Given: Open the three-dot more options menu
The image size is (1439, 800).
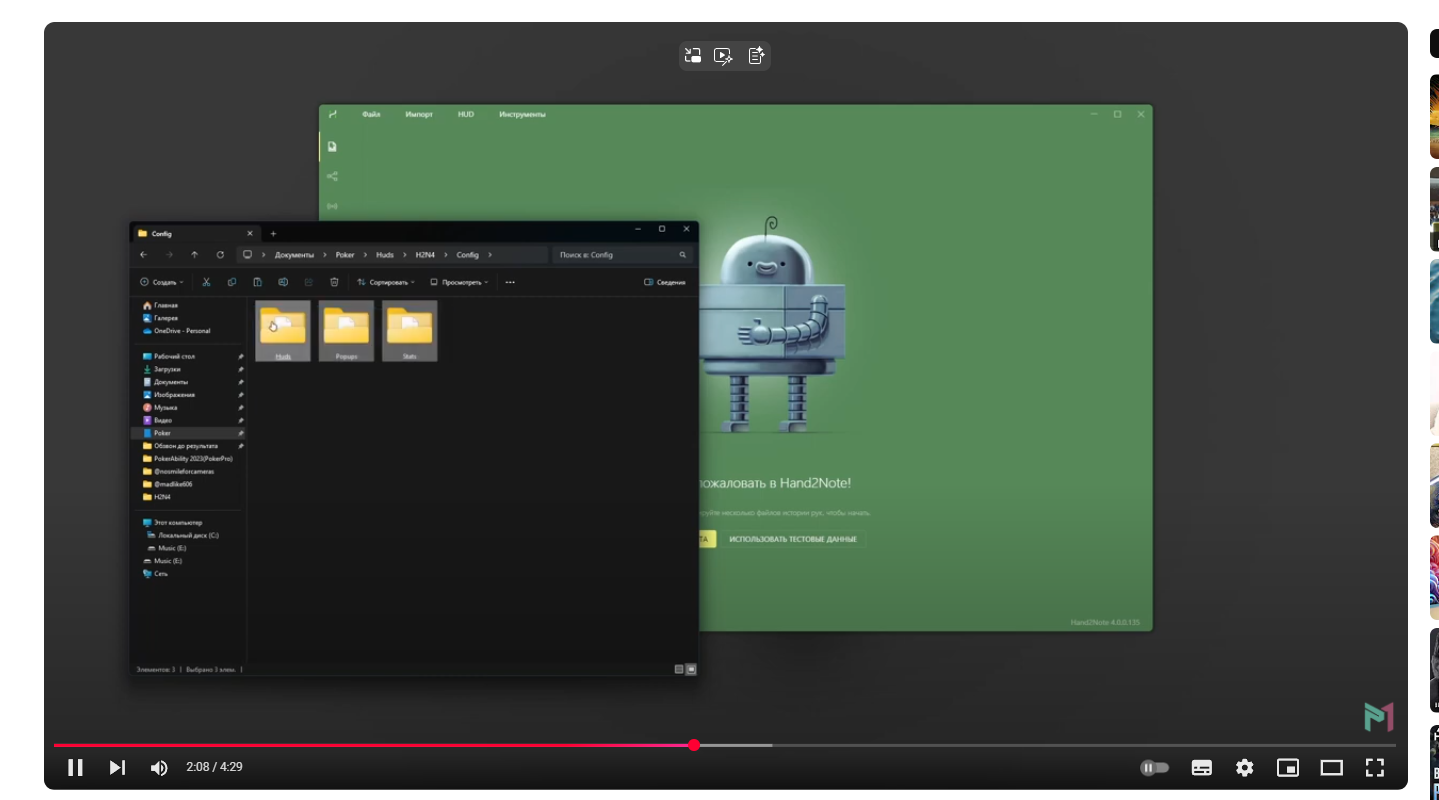Looking at the screenshot, I should point(510,282).
